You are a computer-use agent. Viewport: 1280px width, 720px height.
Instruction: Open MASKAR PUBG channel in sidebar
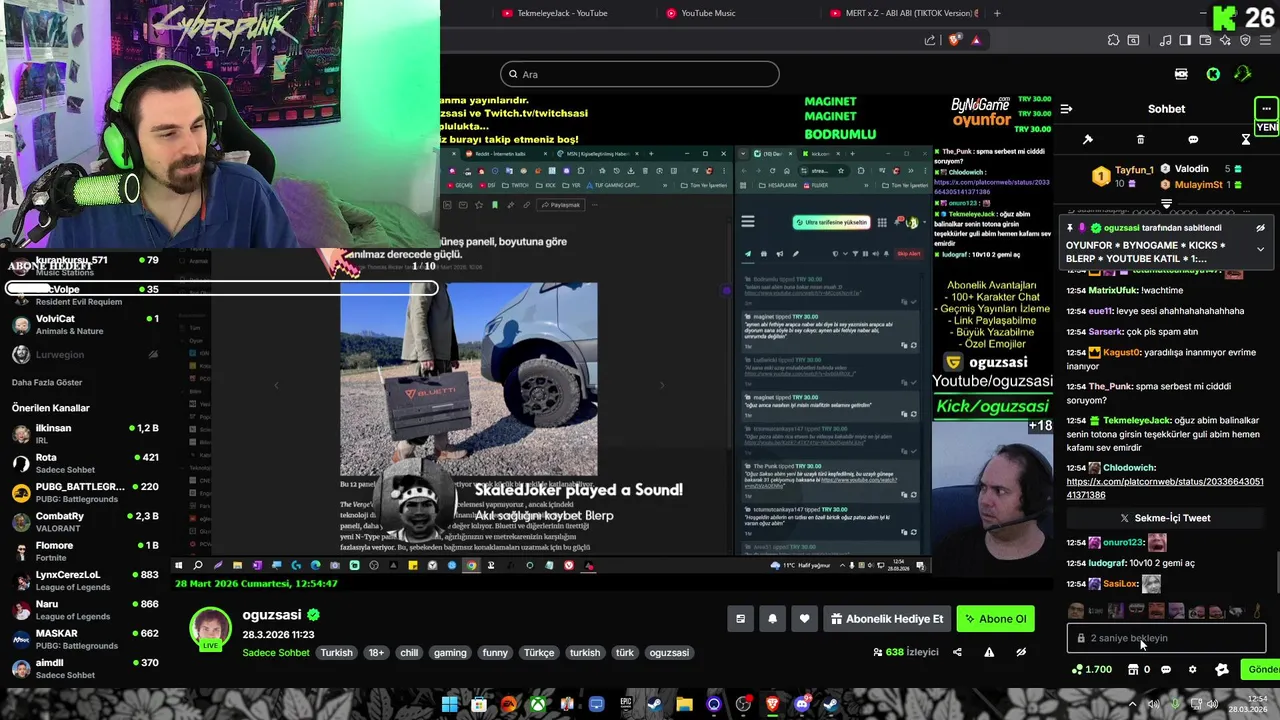(x=85, y=639)
